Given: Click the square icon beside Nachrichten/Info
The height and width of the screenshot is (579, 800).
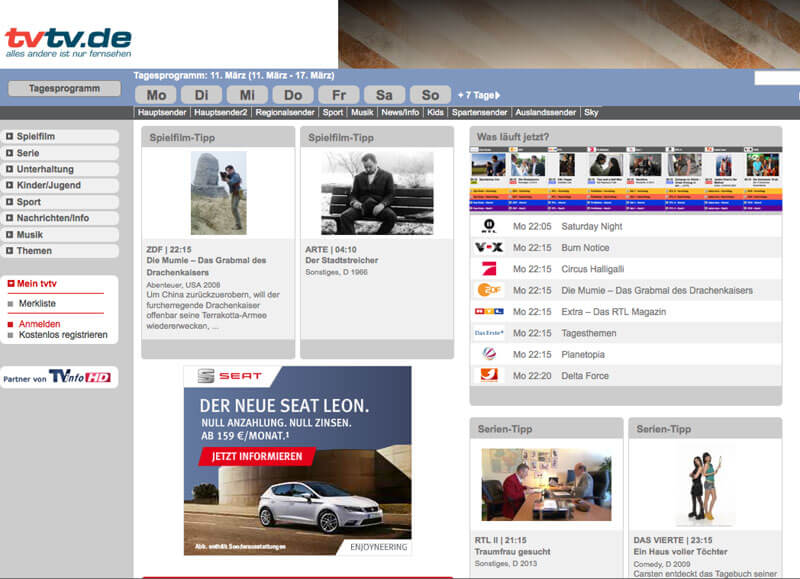Looking at the screenshot, I should 9,218.
